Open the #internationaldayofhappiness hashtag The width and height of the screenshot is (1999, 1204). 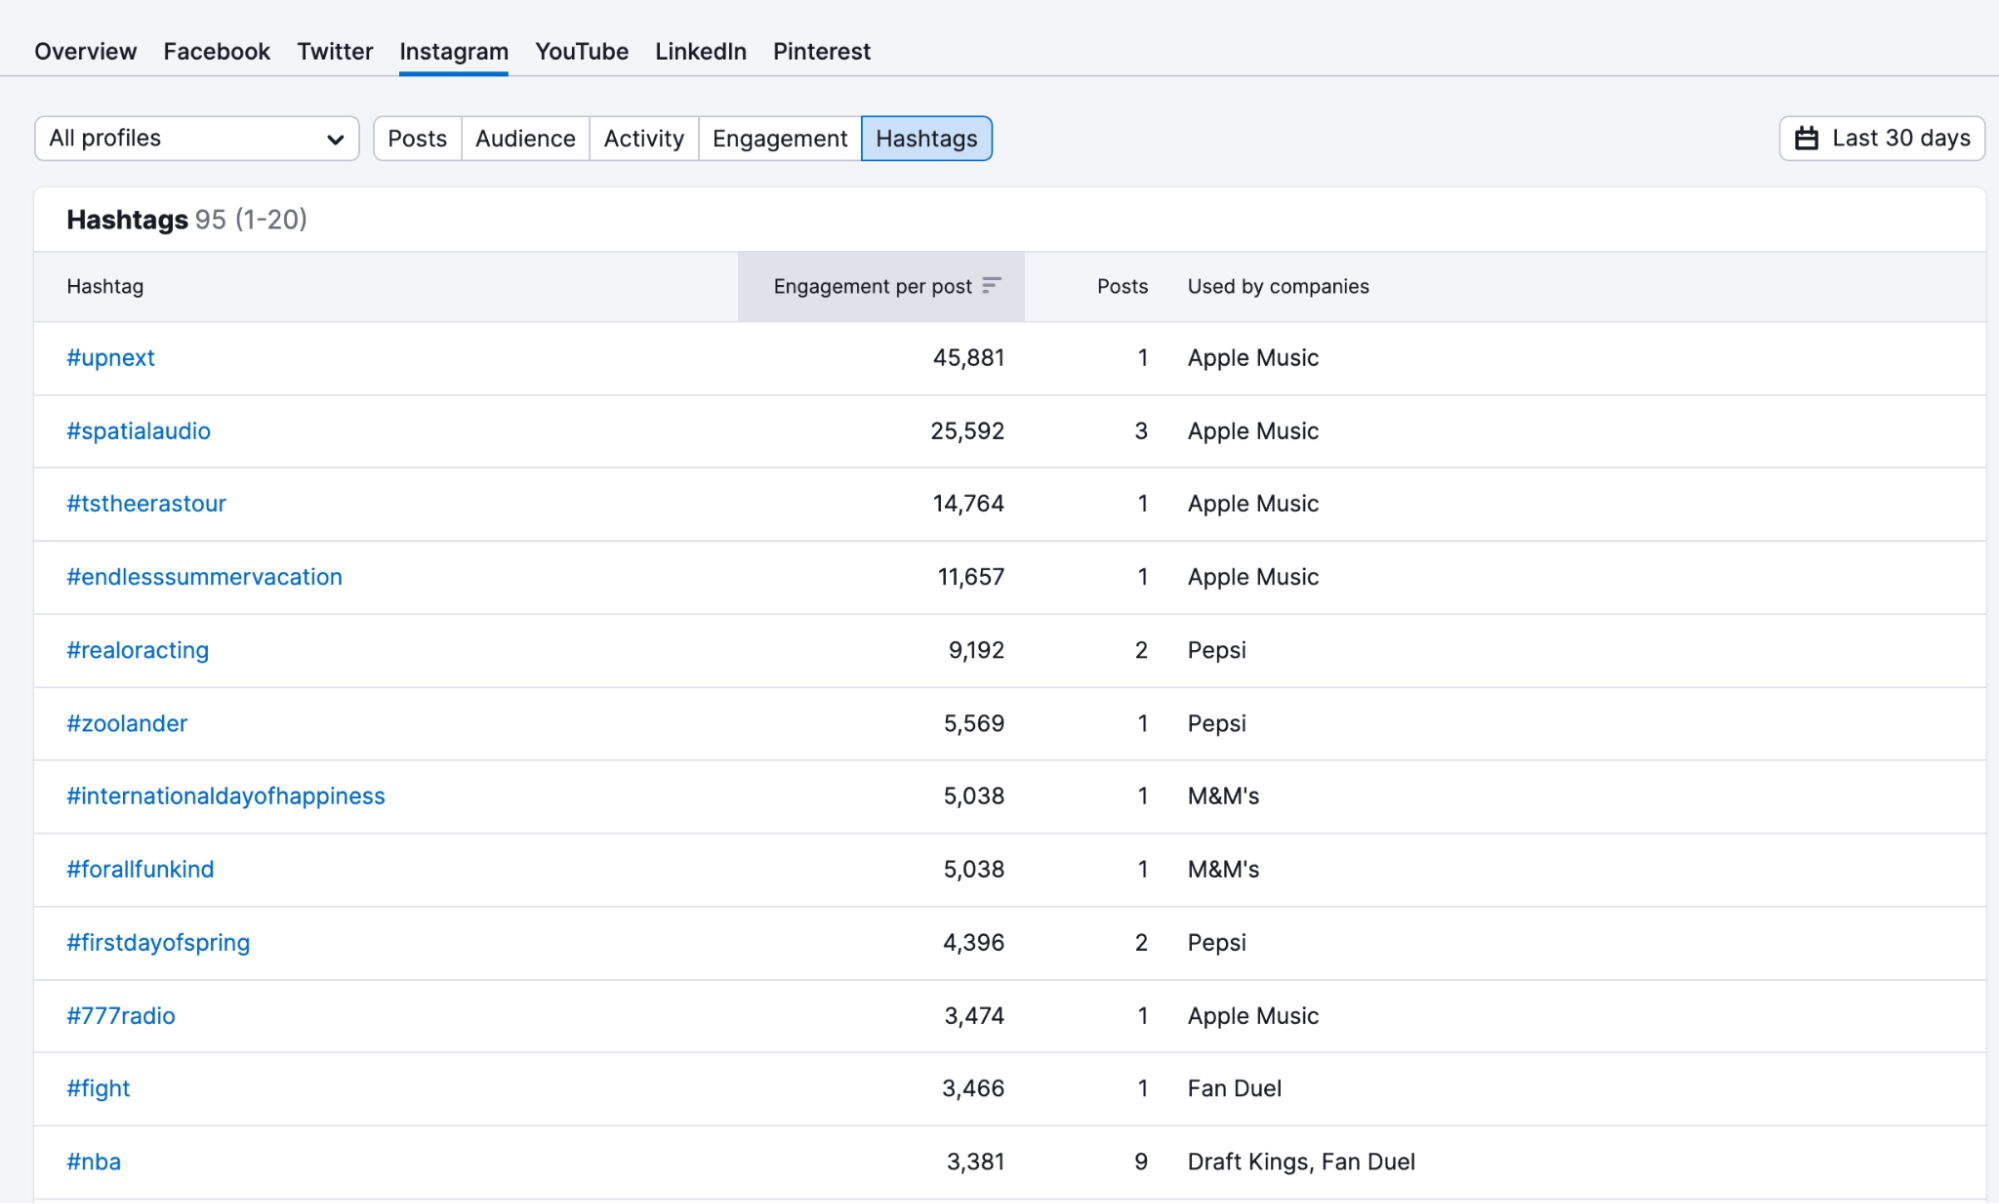point(225,796)
